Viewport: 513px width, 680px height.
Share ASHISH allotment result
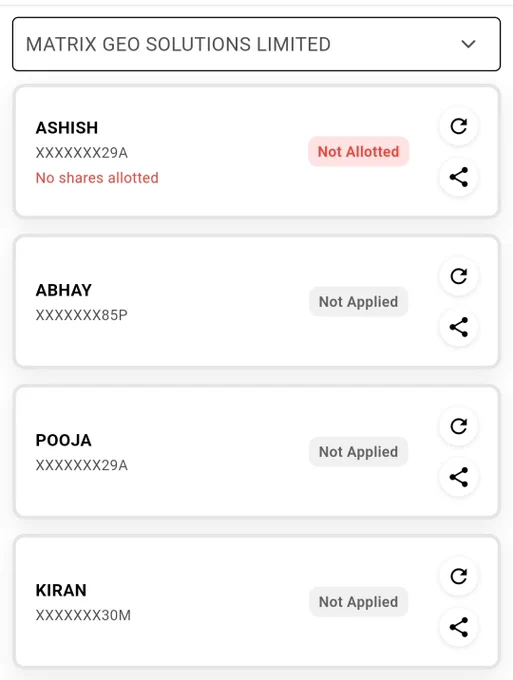458,177
